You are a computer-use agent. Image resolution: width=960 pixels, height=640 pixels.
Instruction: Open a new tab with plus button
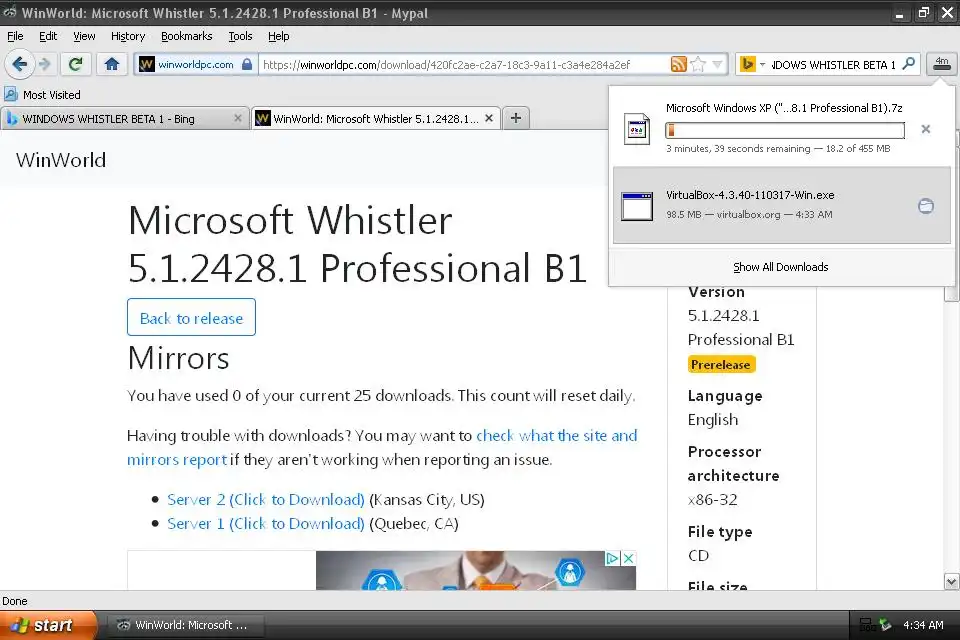click(516, 118)
